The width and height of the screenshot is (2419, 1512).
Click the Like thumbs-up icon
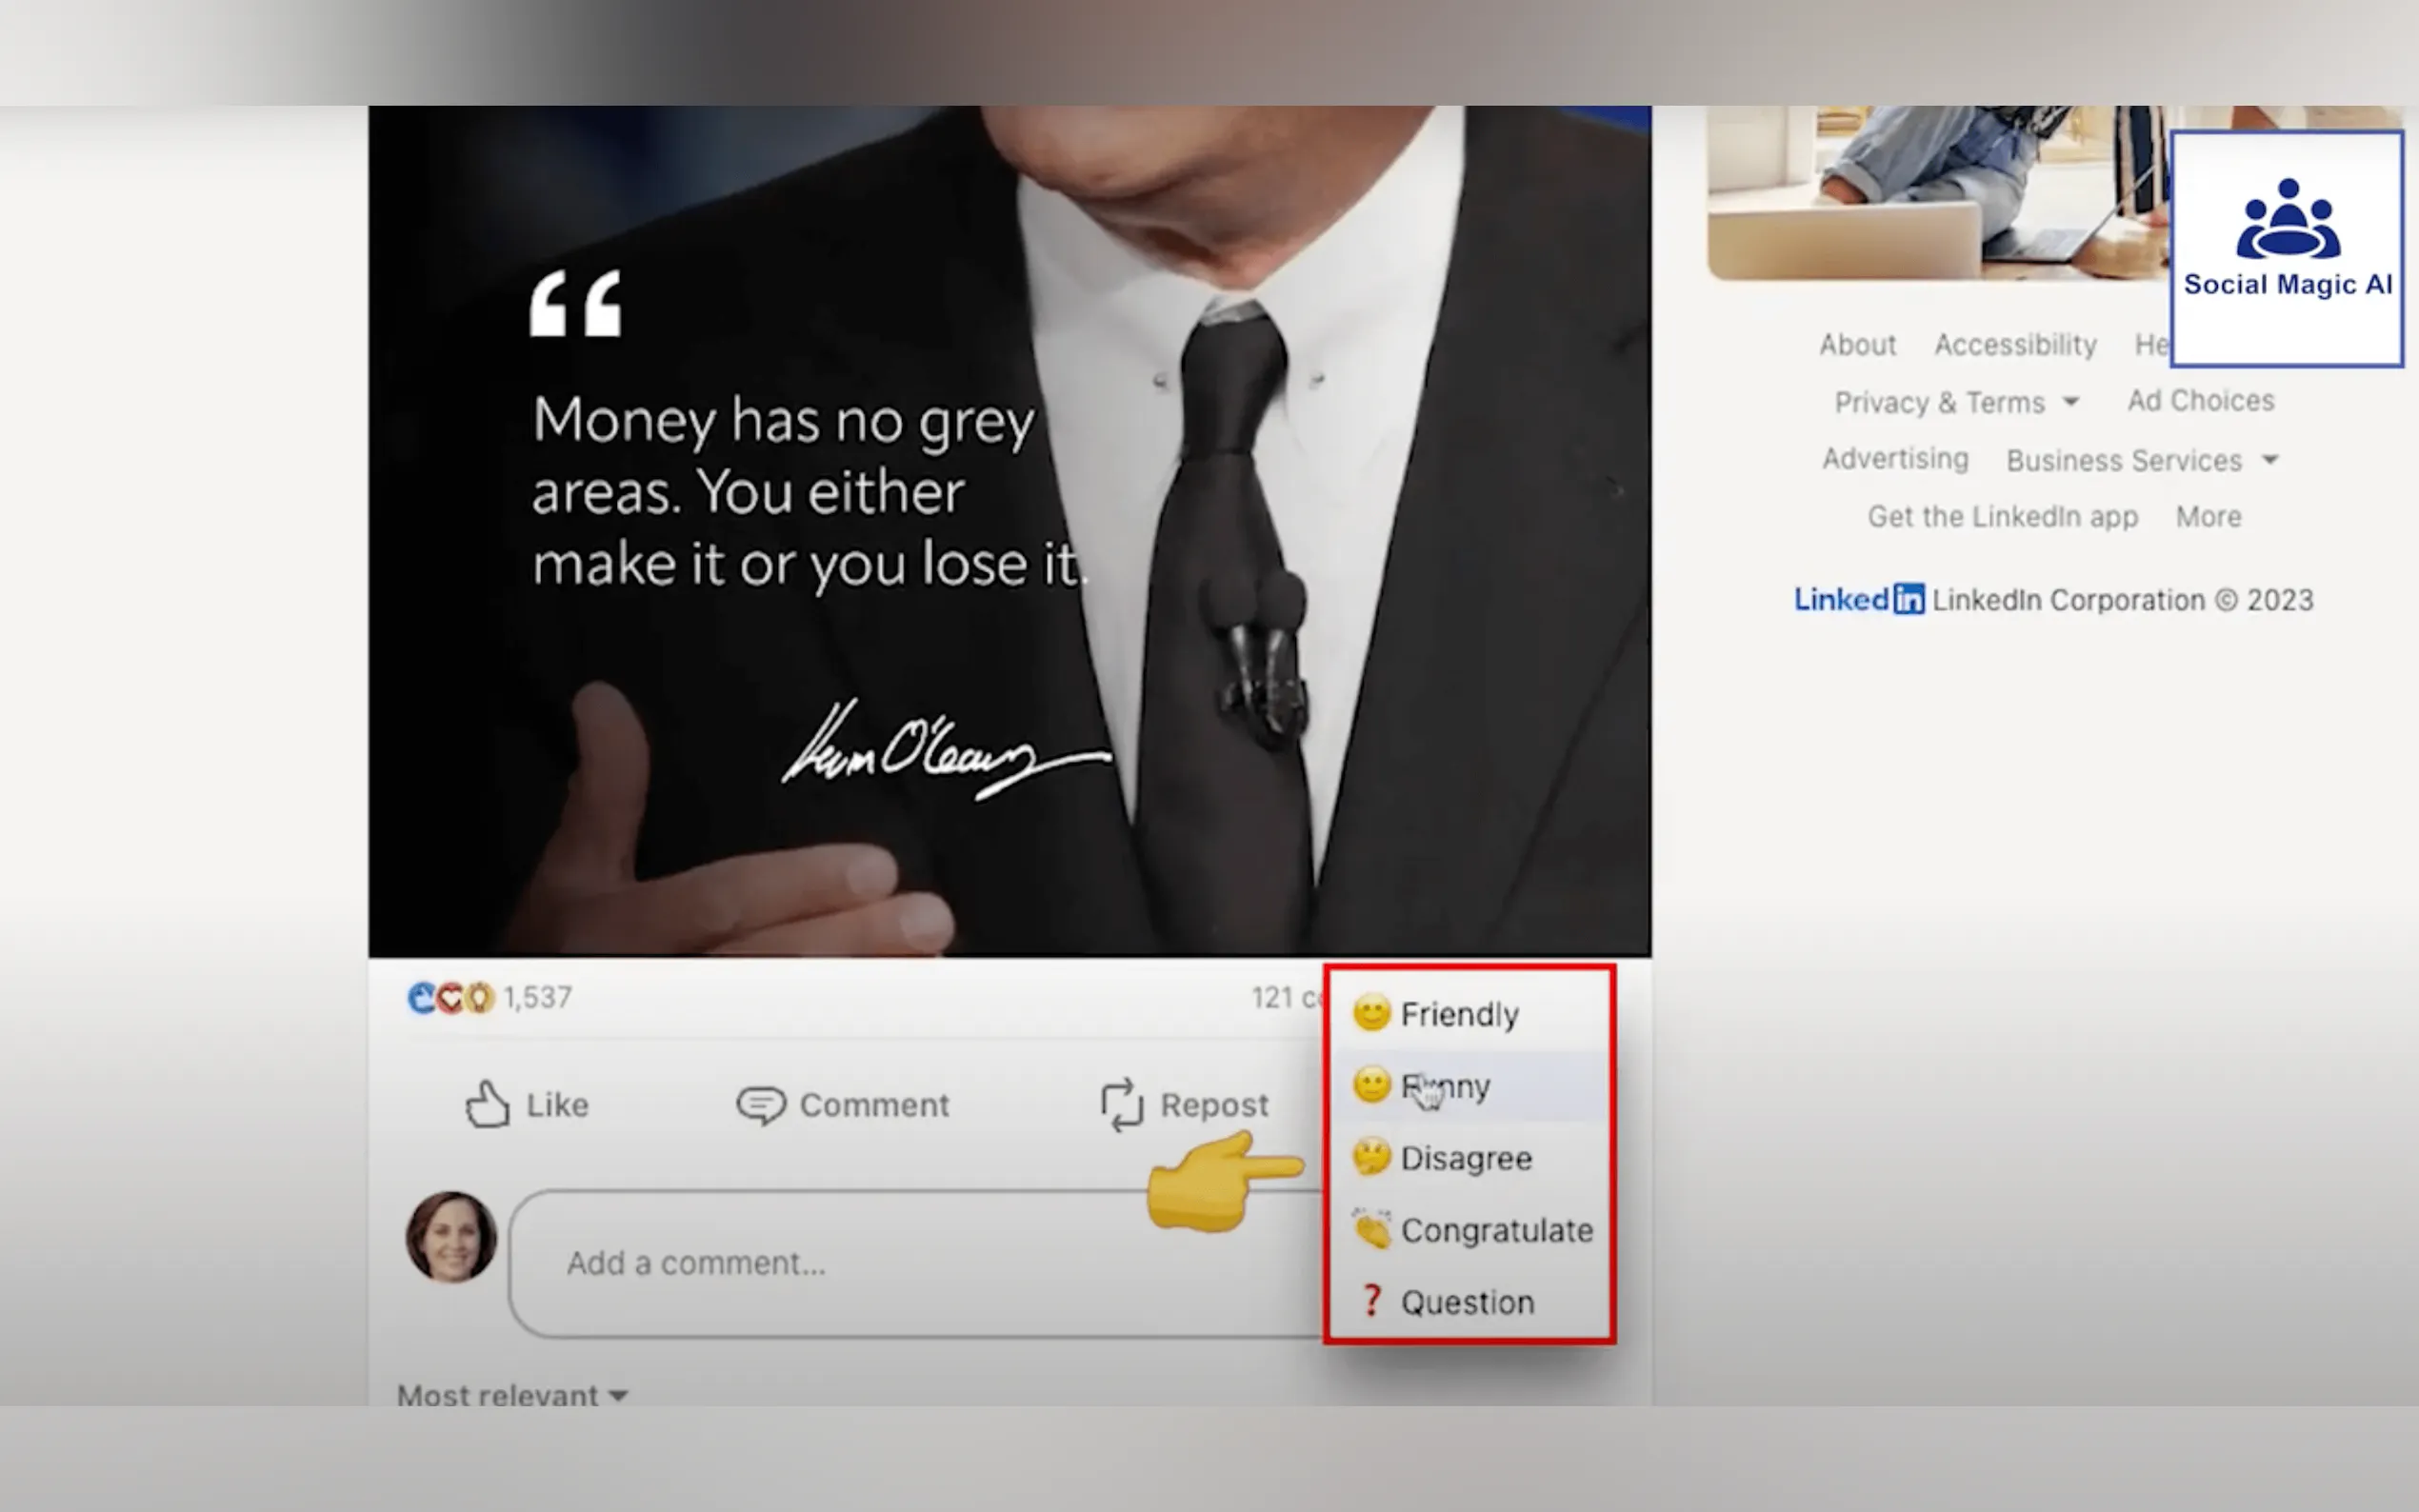[x=487, y=1104]
